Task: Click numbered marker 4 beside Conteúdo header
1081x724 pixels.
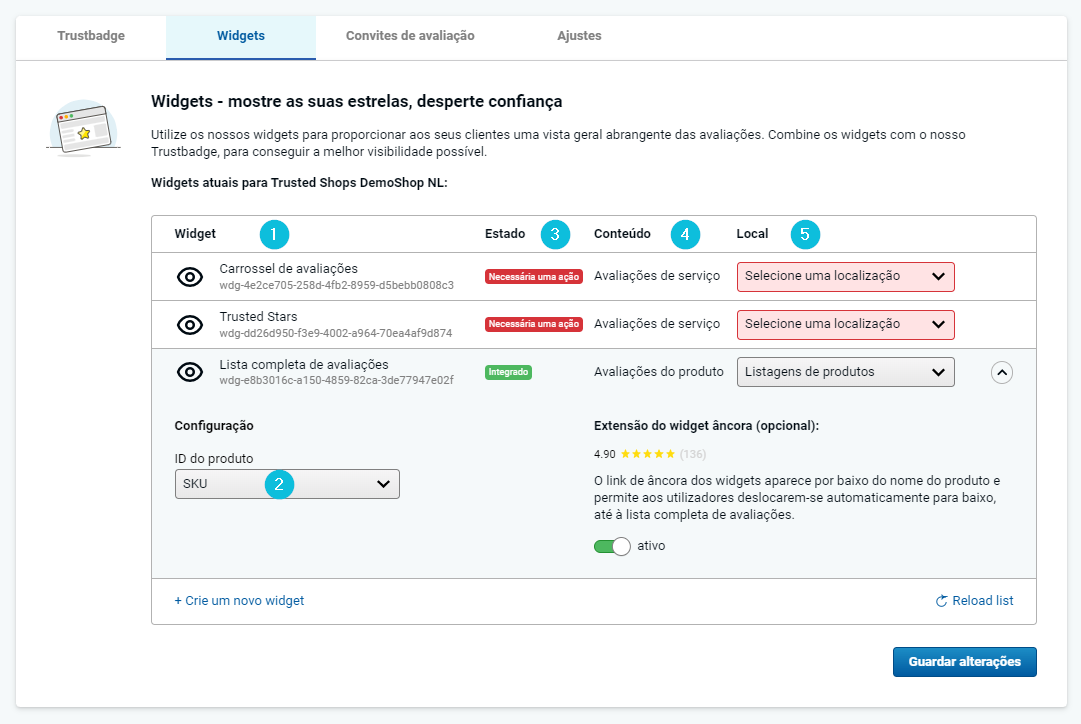Action: point(685,235)
